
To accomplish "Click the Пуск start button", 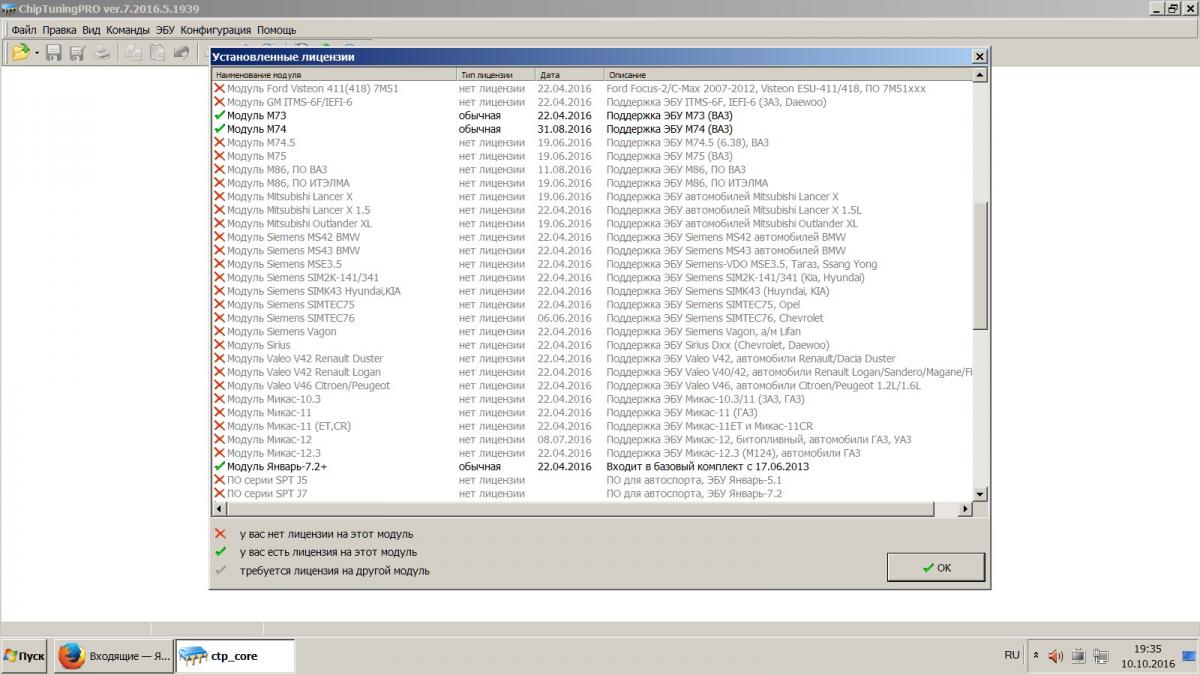I will pos(24,656).
